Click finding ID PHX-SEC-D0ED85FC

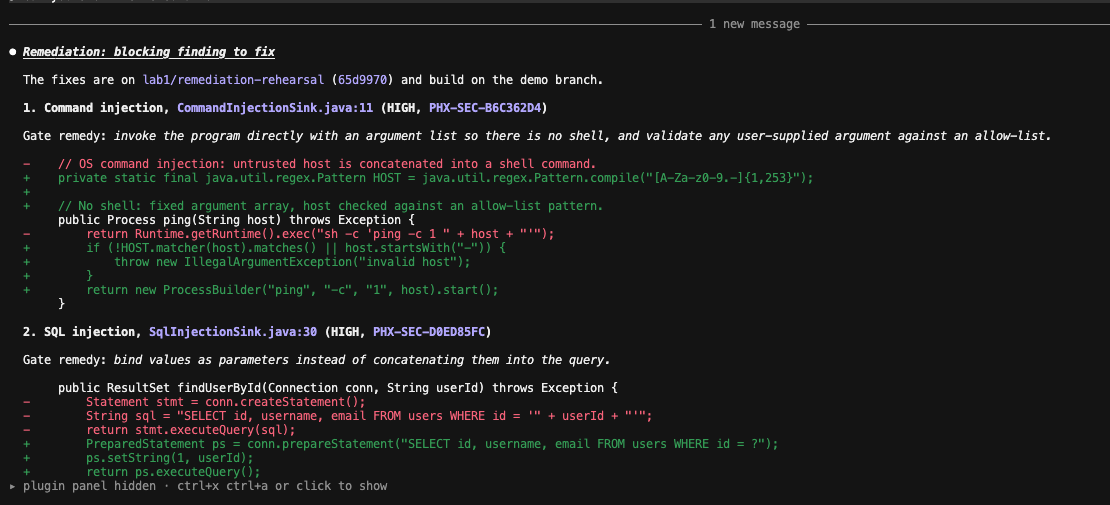tap(429, 331)
